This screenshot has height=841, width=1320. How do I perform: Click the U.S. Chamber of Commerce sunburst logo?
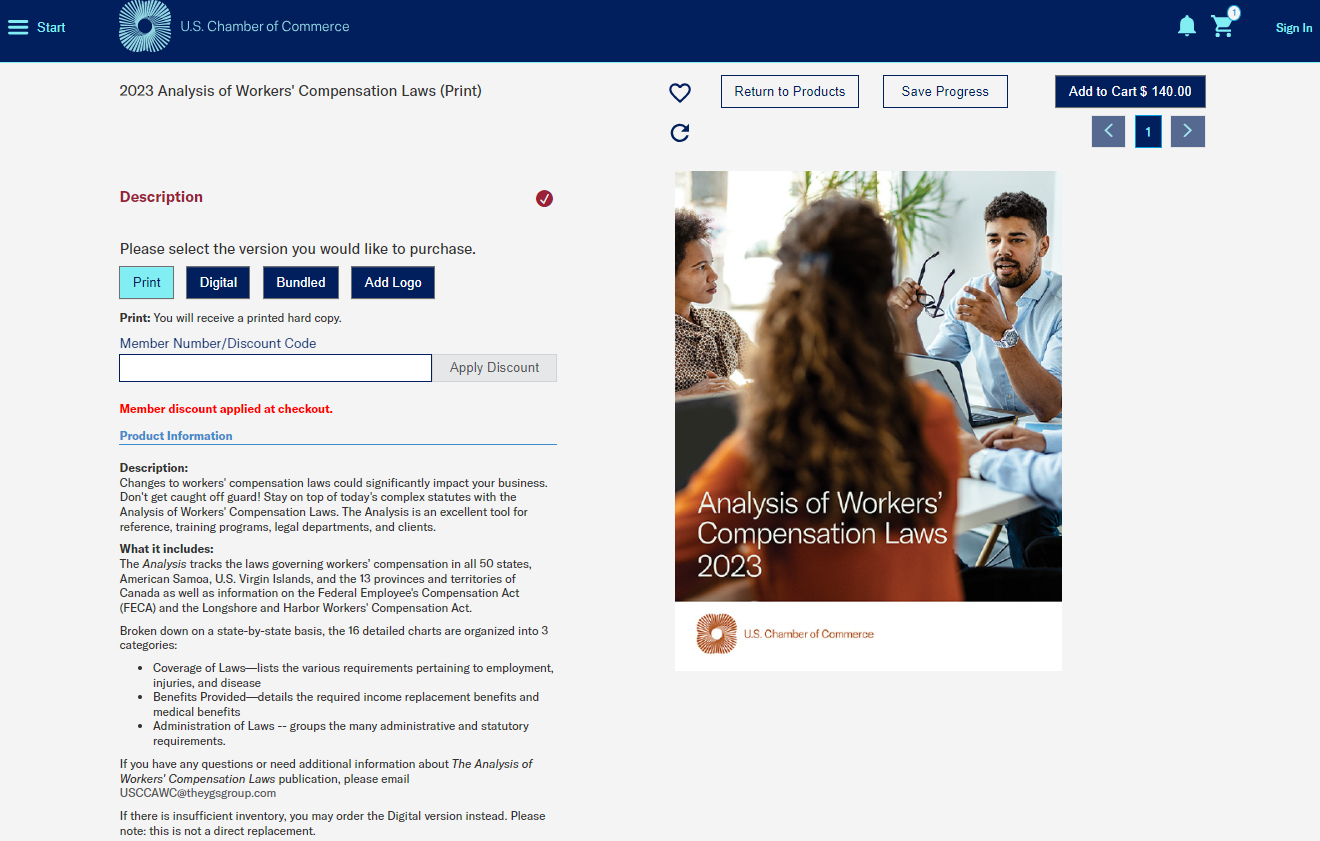(x=145, y=26)
